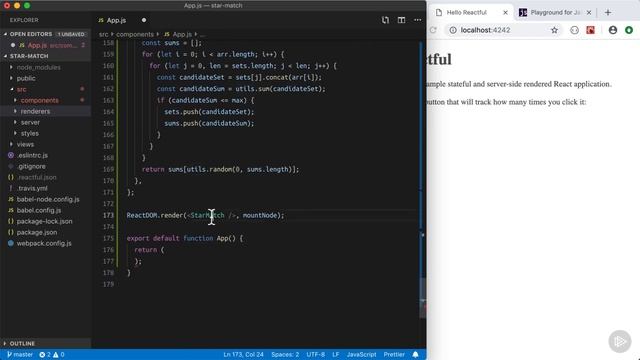Click App.js in the breadcrumb path

click(x=182, y=34)
